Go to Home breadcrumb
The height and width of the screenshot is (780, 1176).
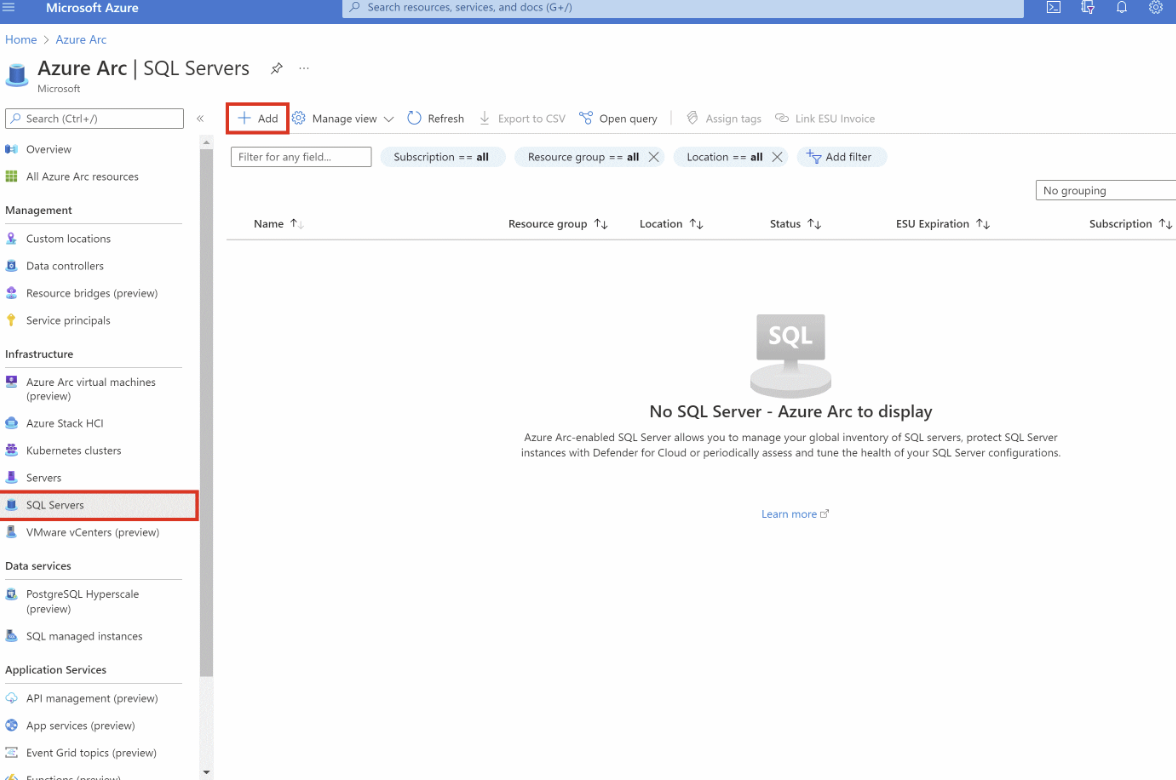point(21,40)
